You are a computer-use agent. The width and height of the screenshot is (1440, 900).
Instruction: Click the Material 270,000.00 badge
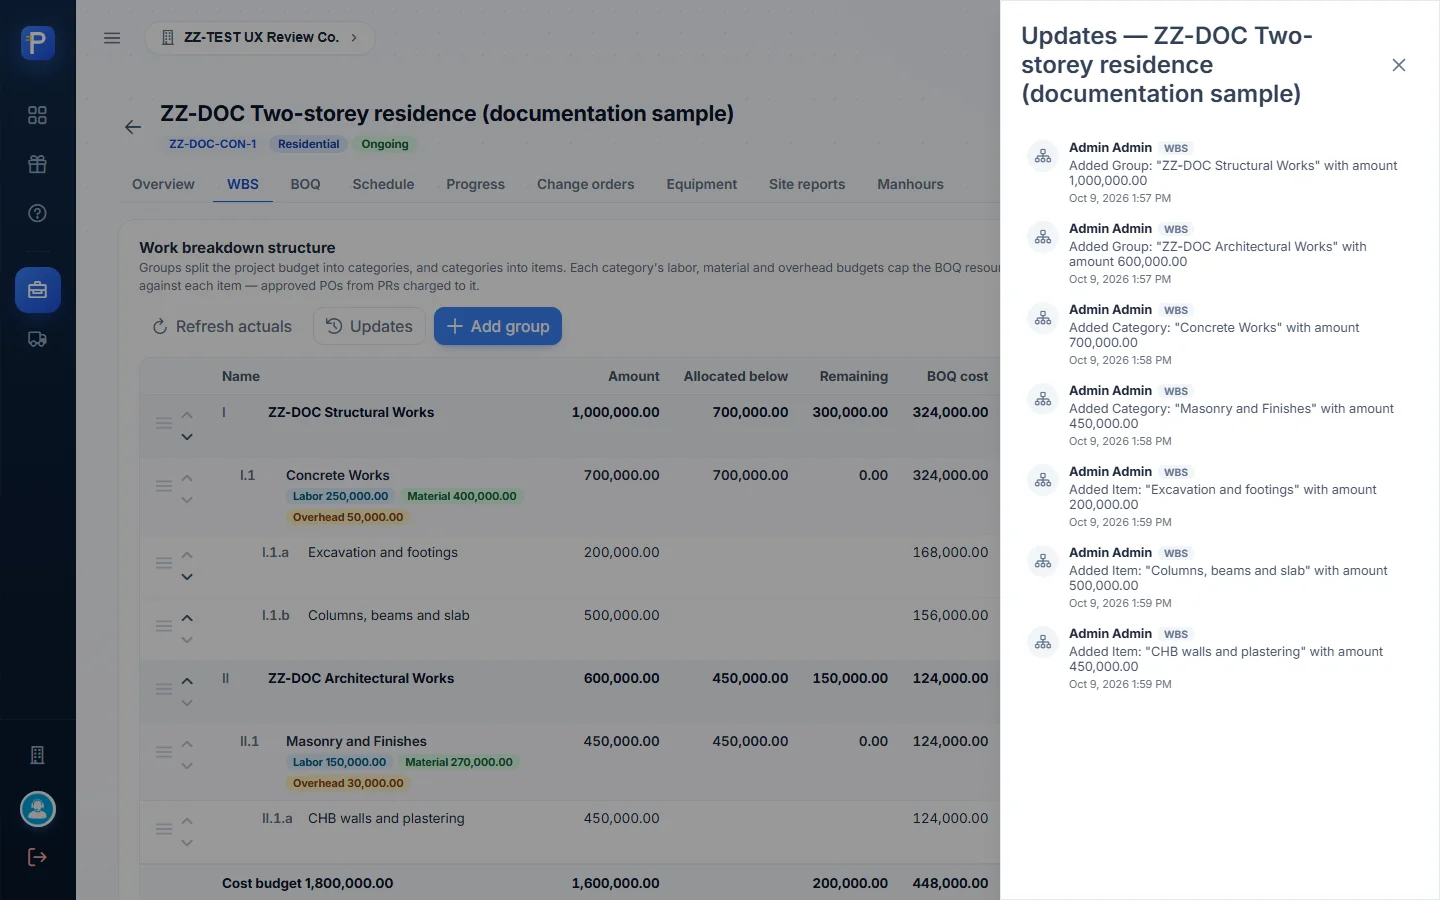[458, 762]
